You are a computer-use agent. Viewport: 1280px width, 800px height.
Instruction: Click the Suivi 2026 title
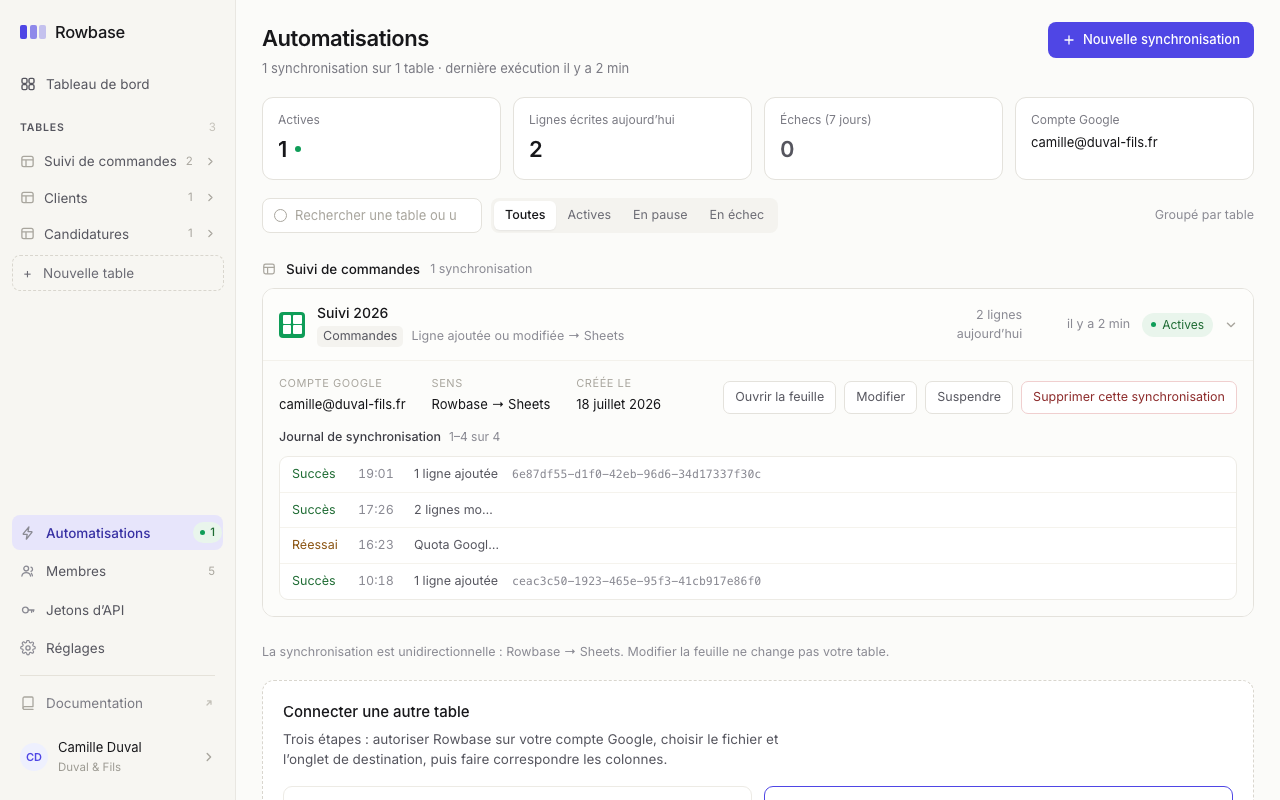[x=352, y=313]
